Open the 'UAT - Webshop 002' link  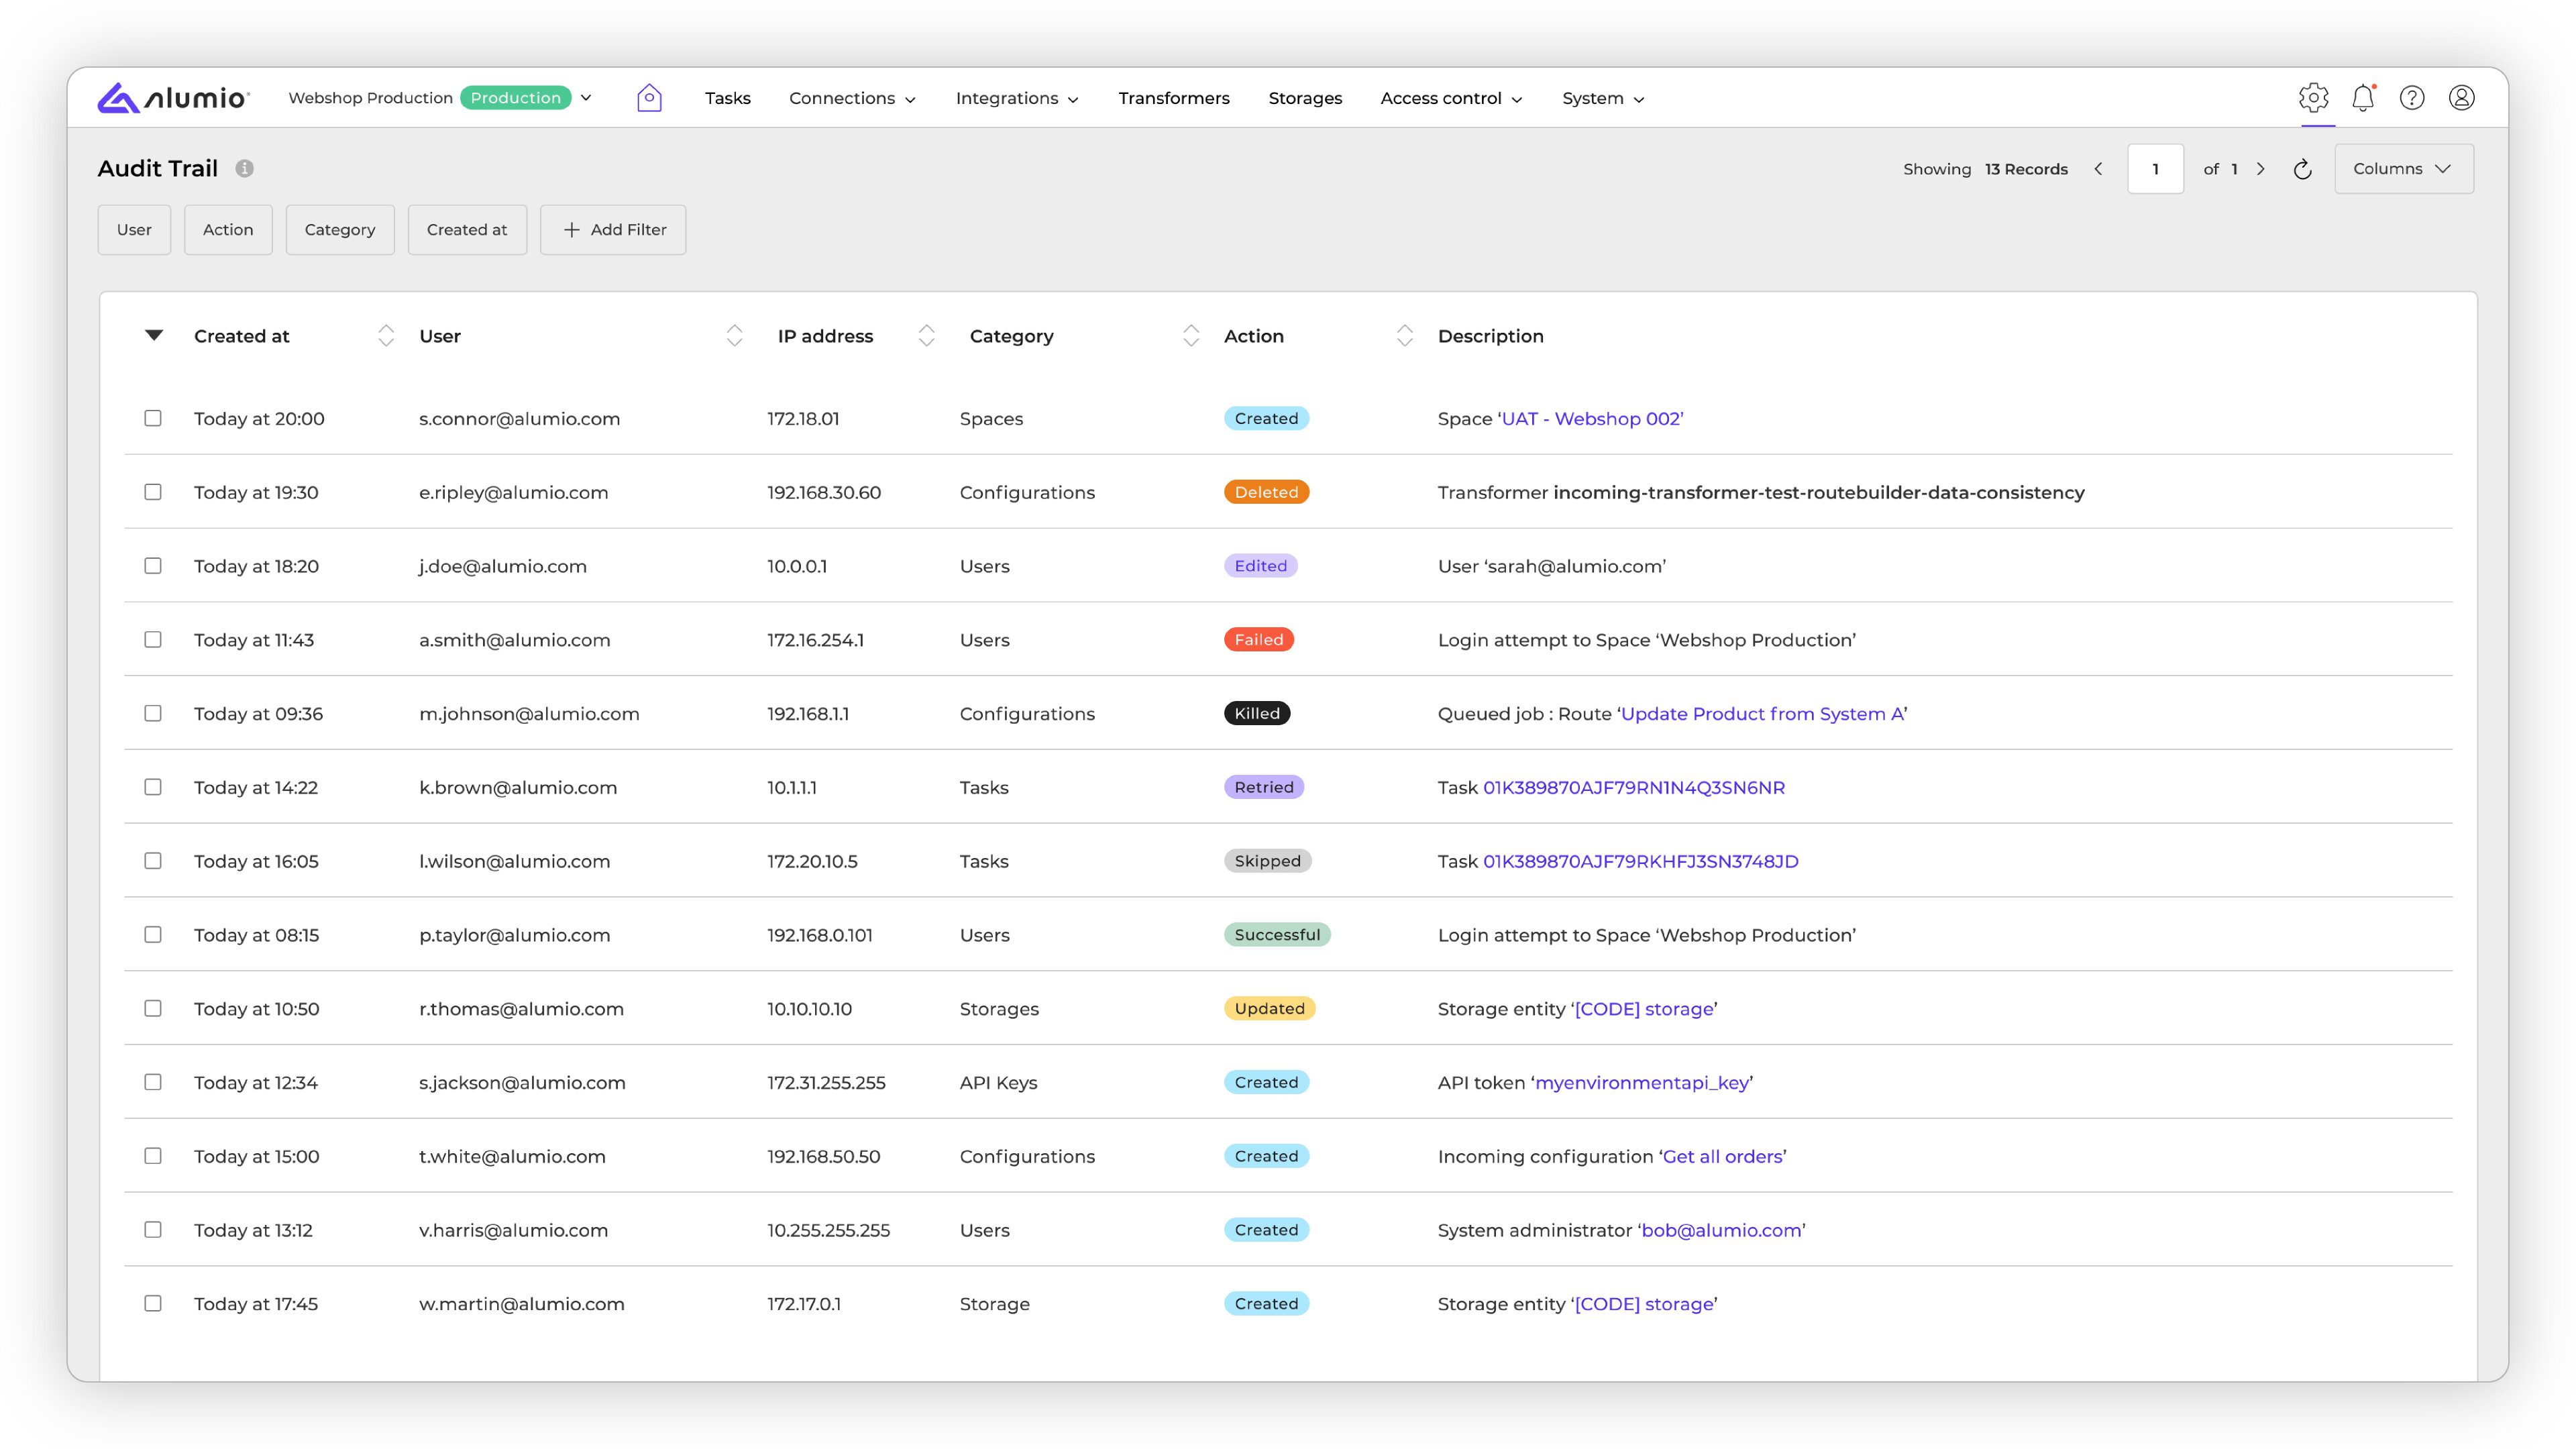(x=1591, y=419)
